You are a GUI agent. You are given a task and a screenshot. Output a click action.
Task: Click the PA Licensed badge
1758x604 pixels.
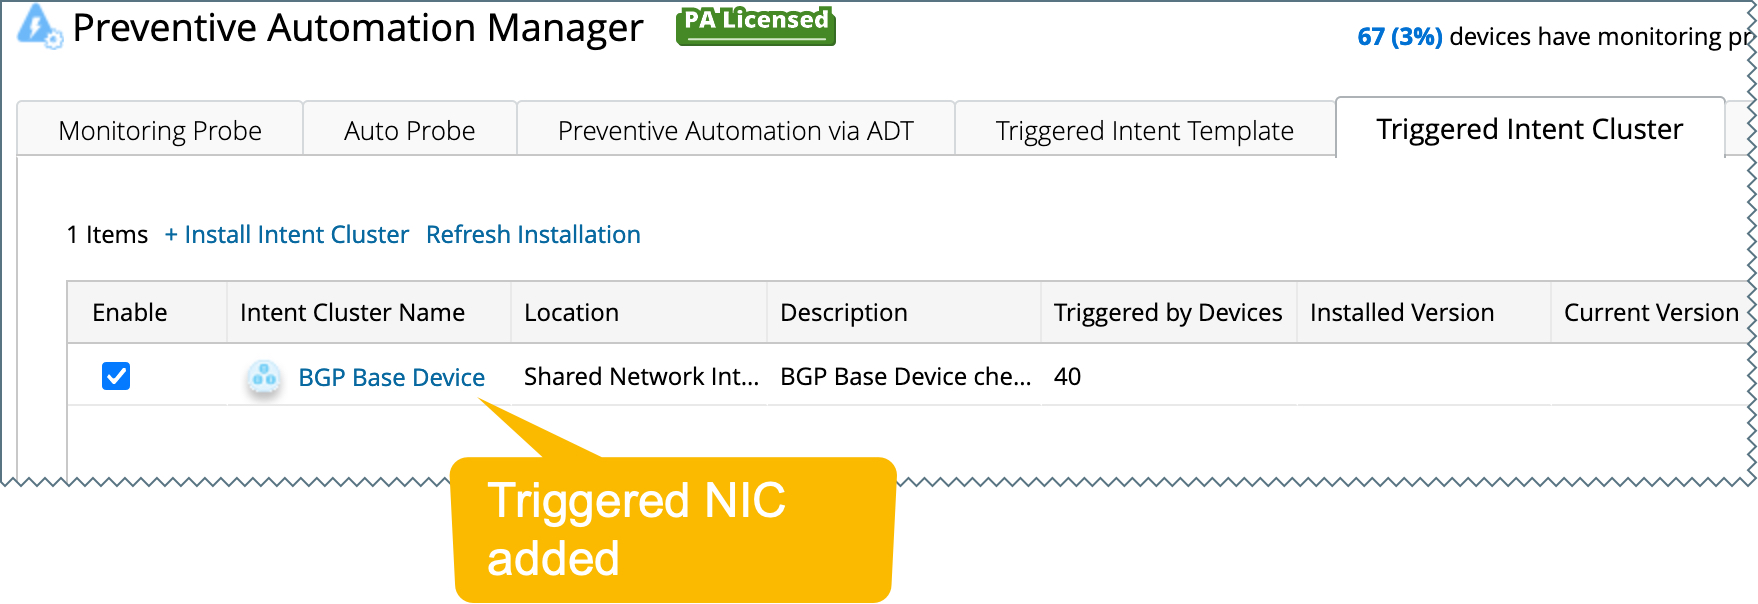755,24
